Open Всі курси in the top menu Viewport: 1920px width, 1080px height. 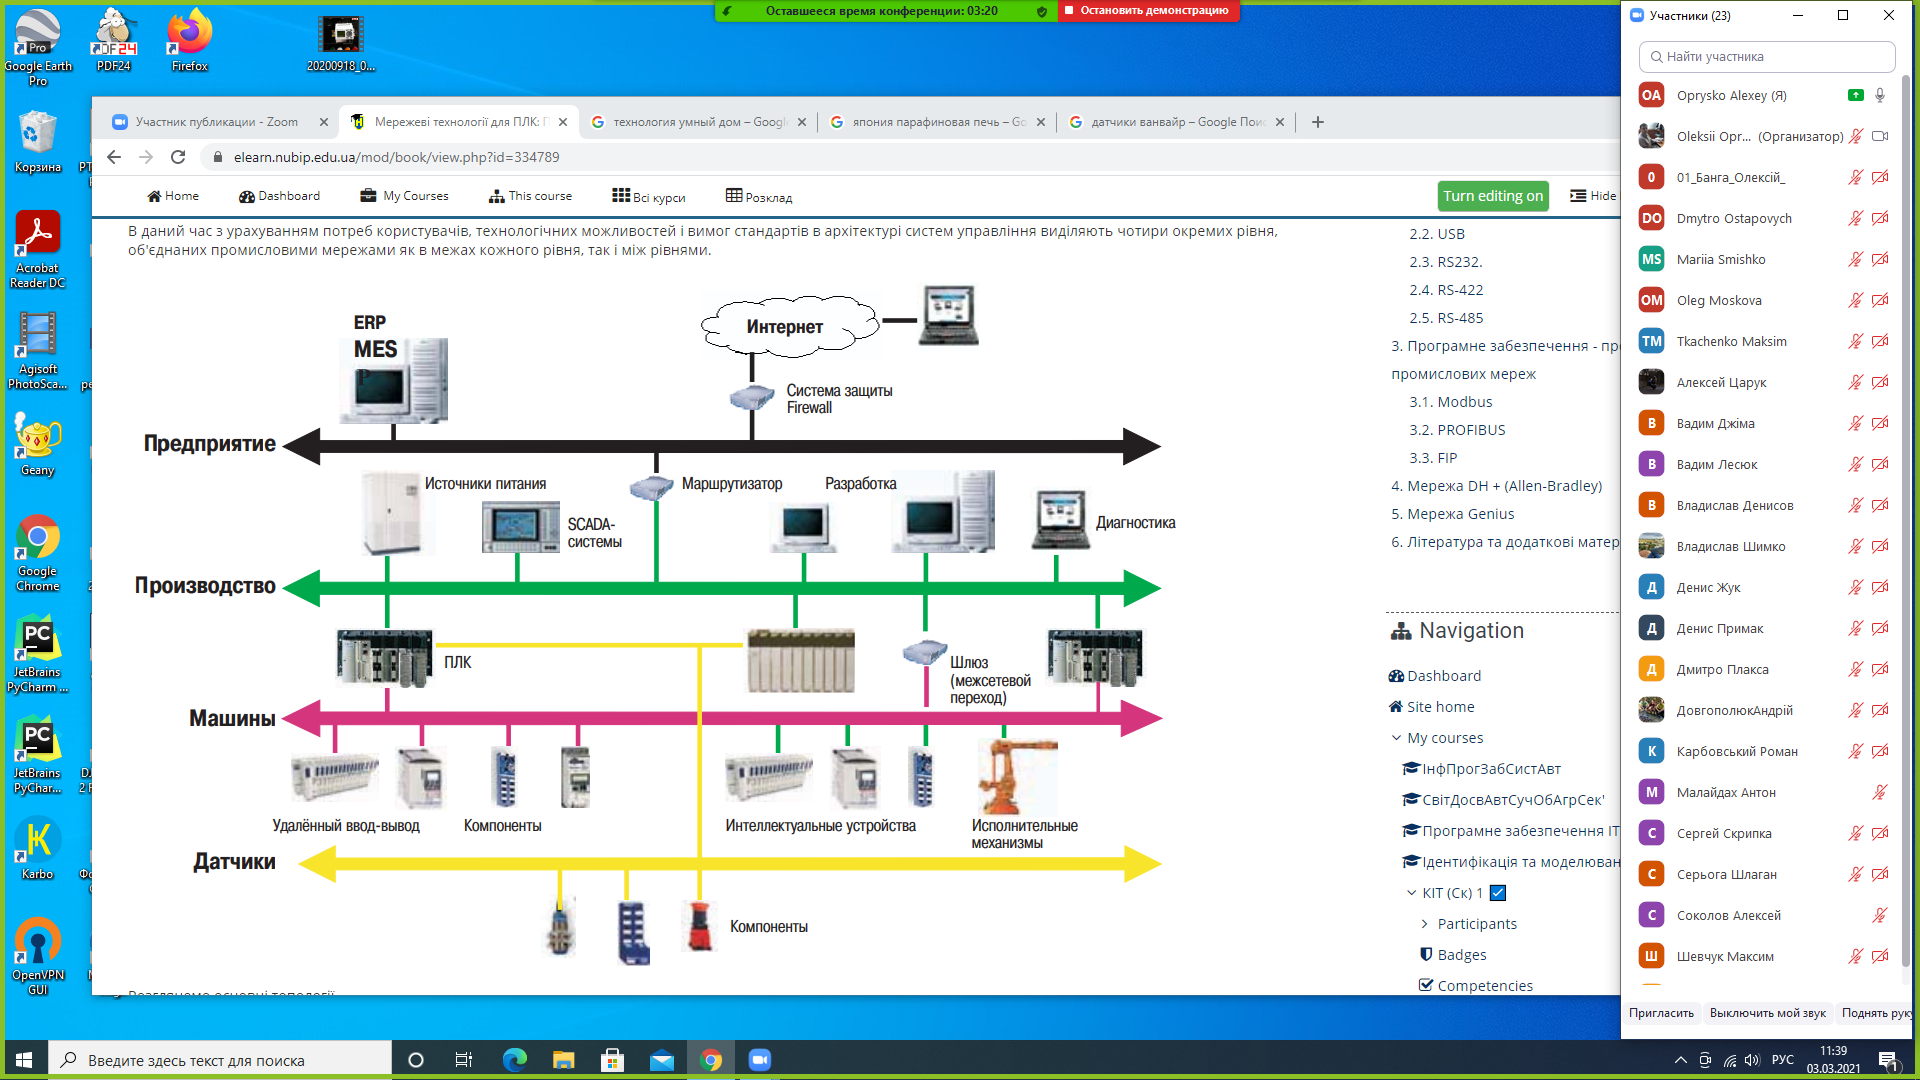pyautogui.click(x=649, y=196)
